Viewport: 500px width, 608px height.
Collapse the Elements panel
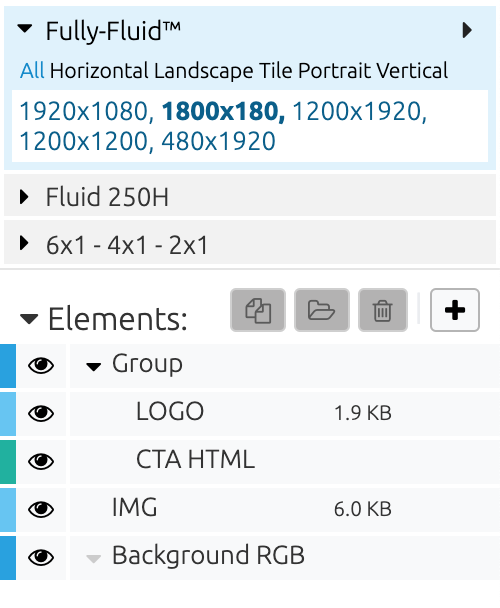tap(29, 319)
